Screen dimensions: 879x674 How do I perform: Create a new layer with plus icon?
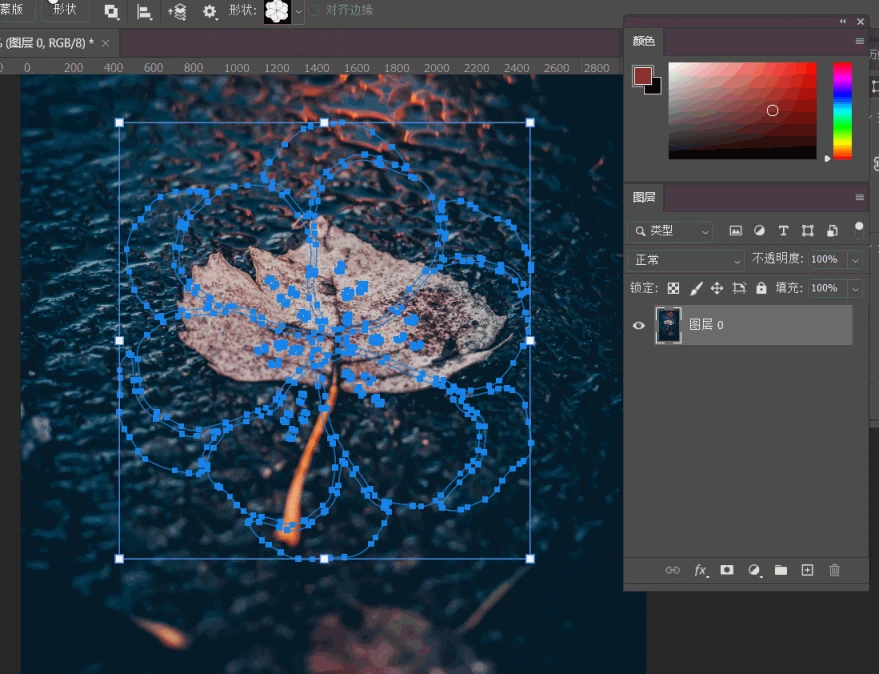(807, 570)
